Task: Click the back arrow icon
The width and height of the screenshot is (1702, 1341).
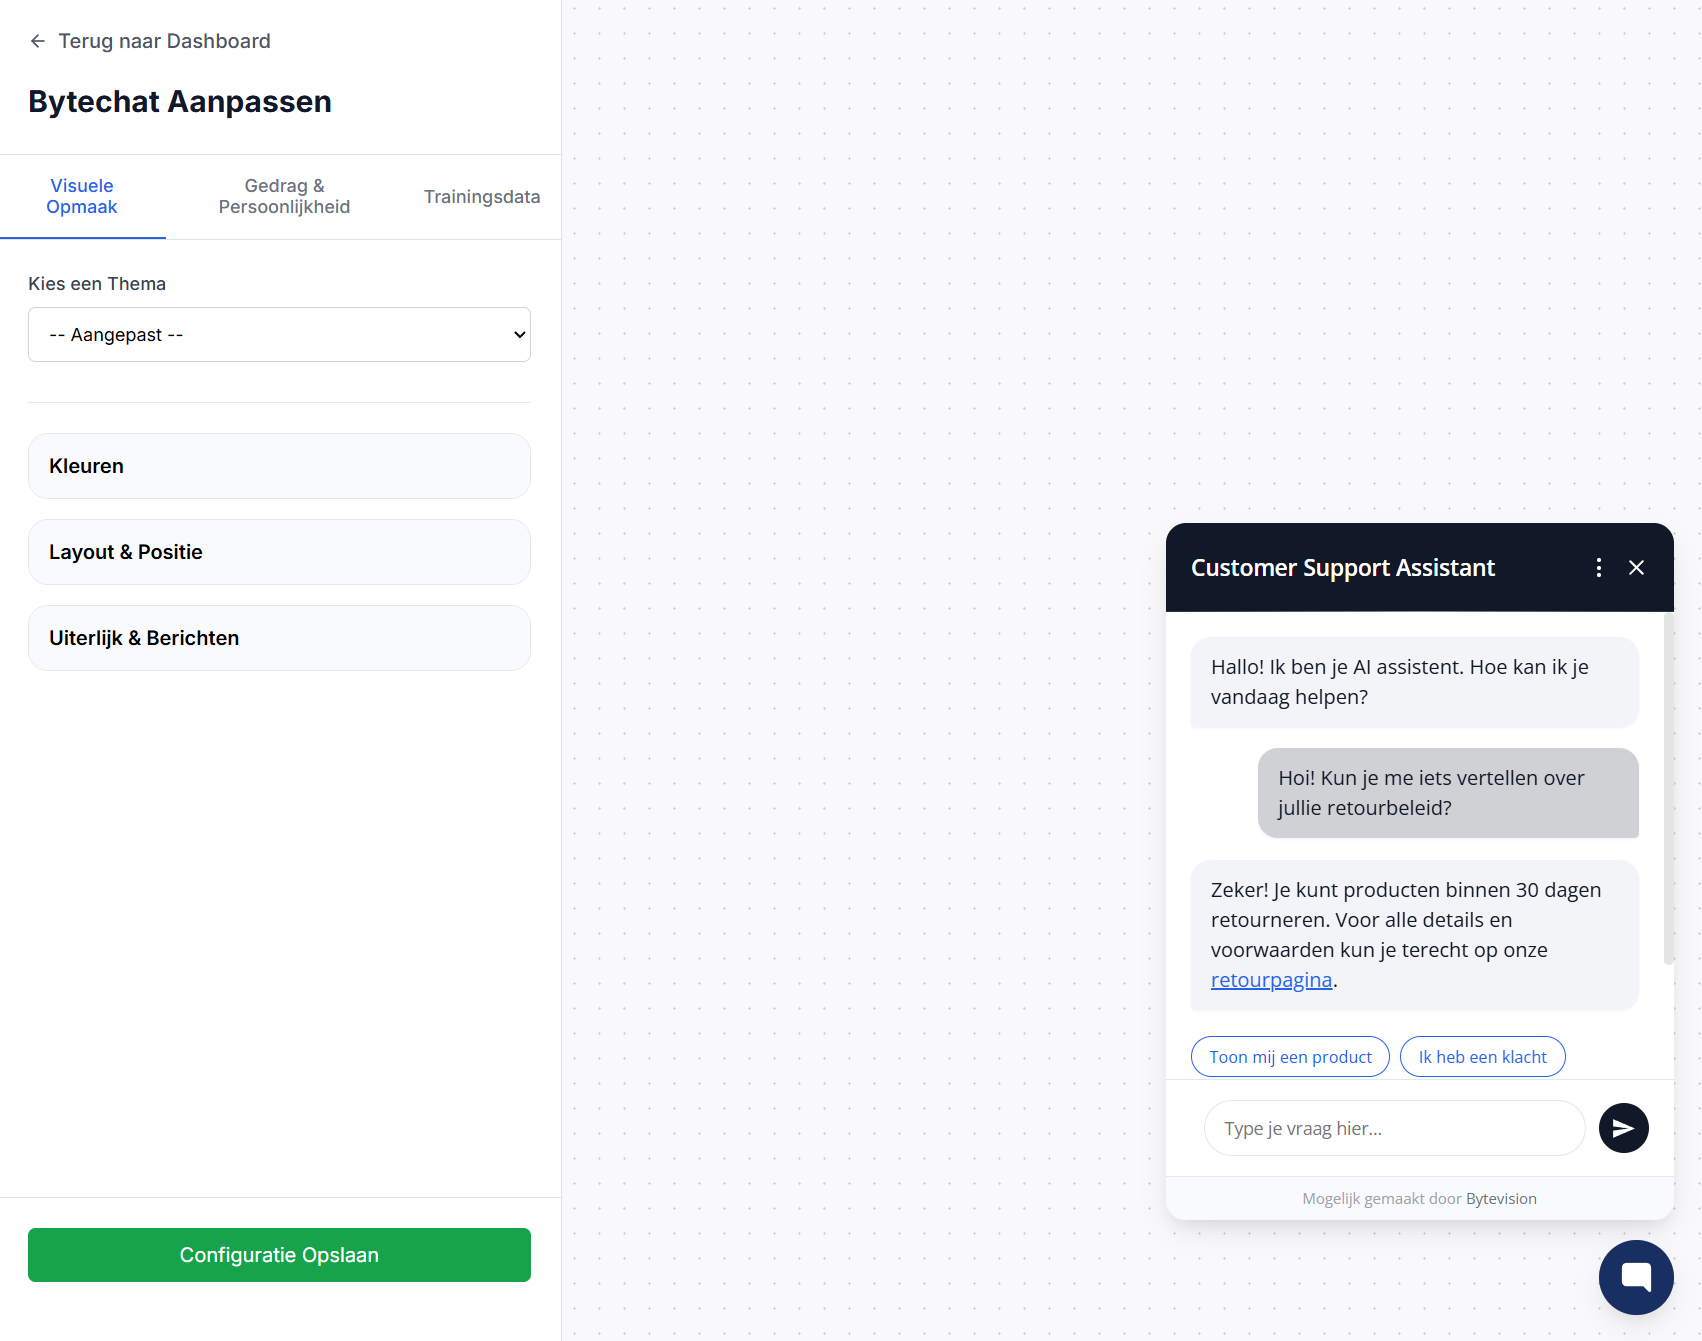Action: (x=38, y=41)
